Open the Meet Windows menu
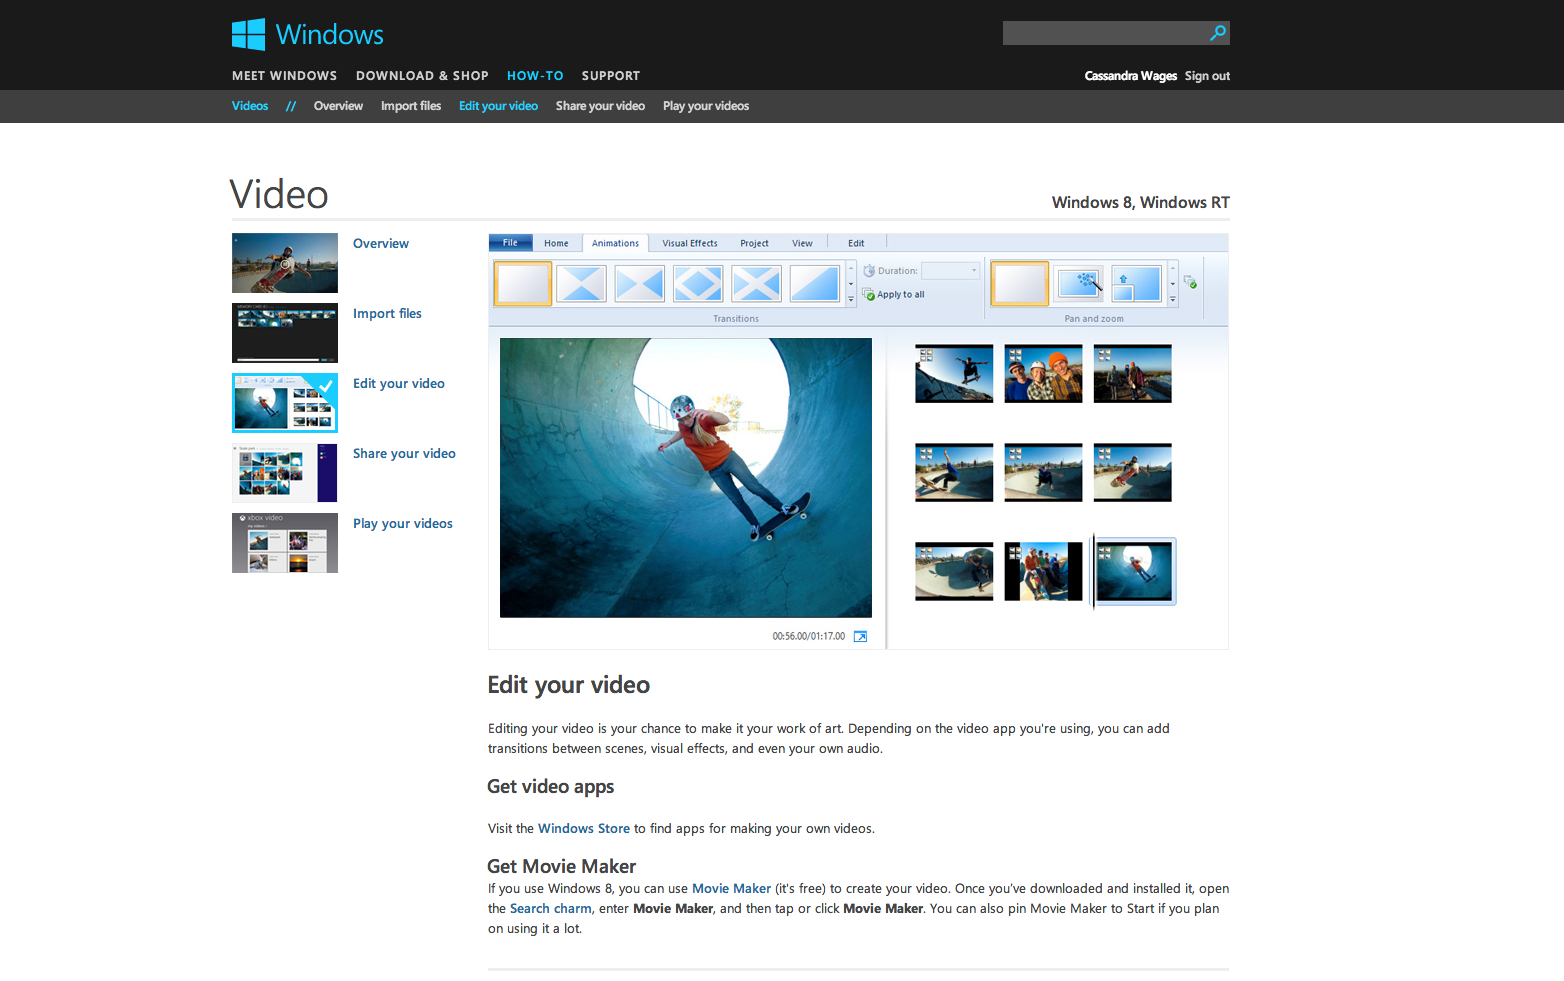Image resolution: width=1564 pixels, height=981 pixels. pyautogui.click(x=284, y=76)
